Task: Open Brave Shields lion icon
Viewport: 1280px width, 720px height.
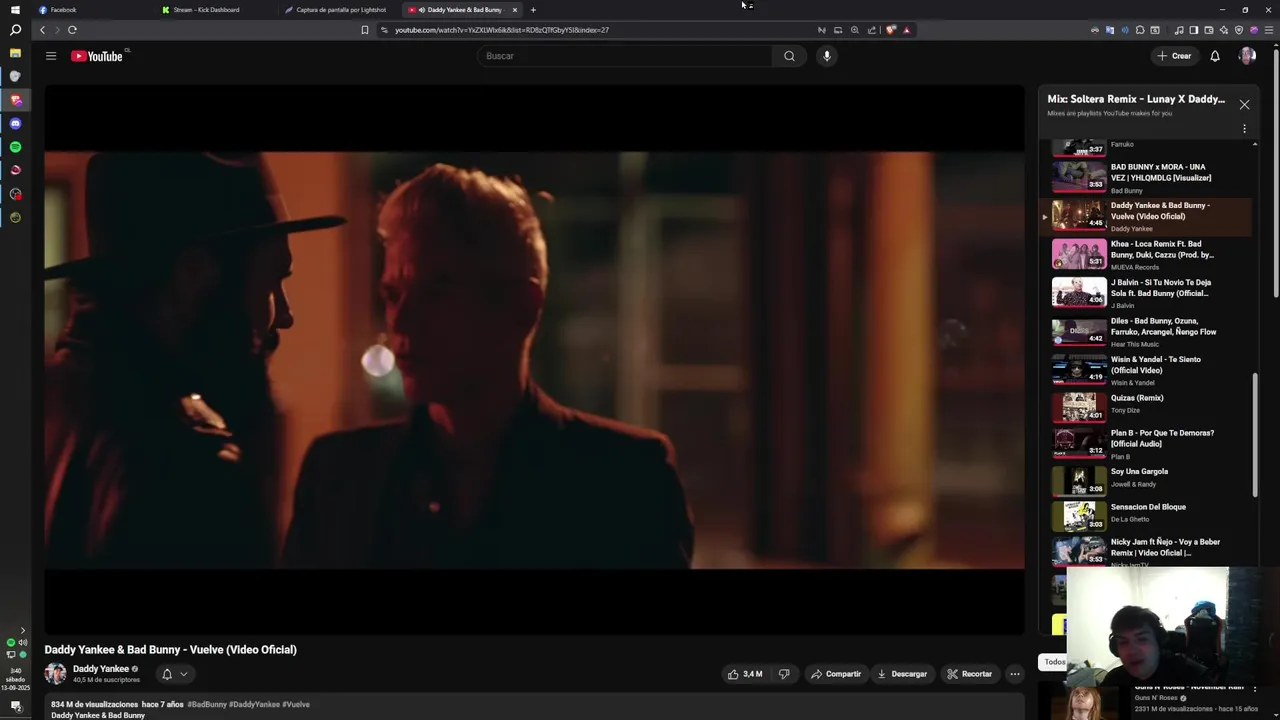Action: tap(891, 30)
